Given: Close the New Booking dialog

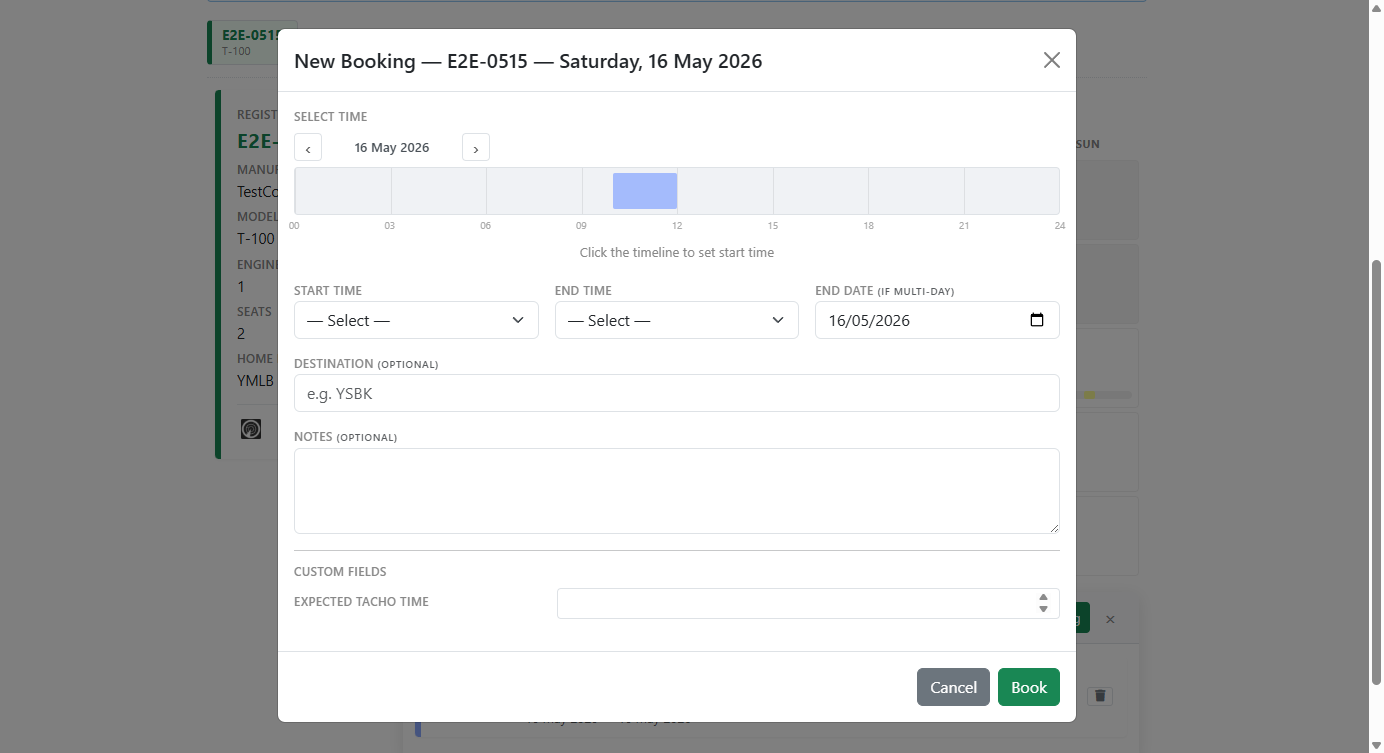Looking at the screenshot, I should click(x=1051, y=60).
